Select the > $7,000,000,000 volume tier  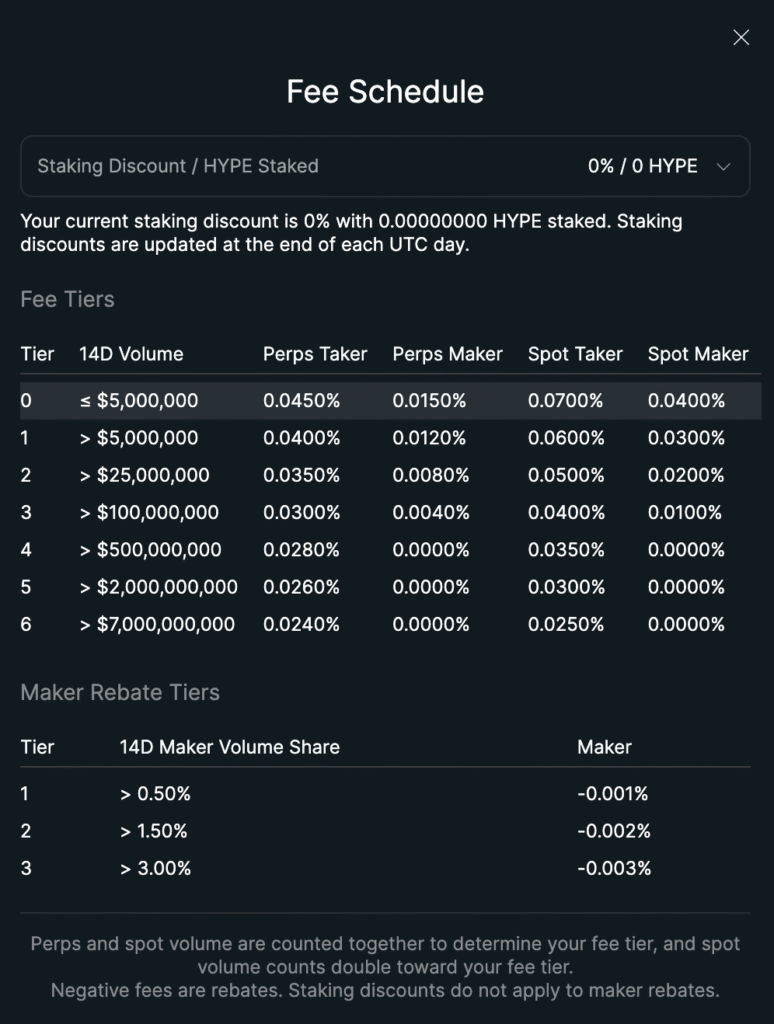[157, 624]
